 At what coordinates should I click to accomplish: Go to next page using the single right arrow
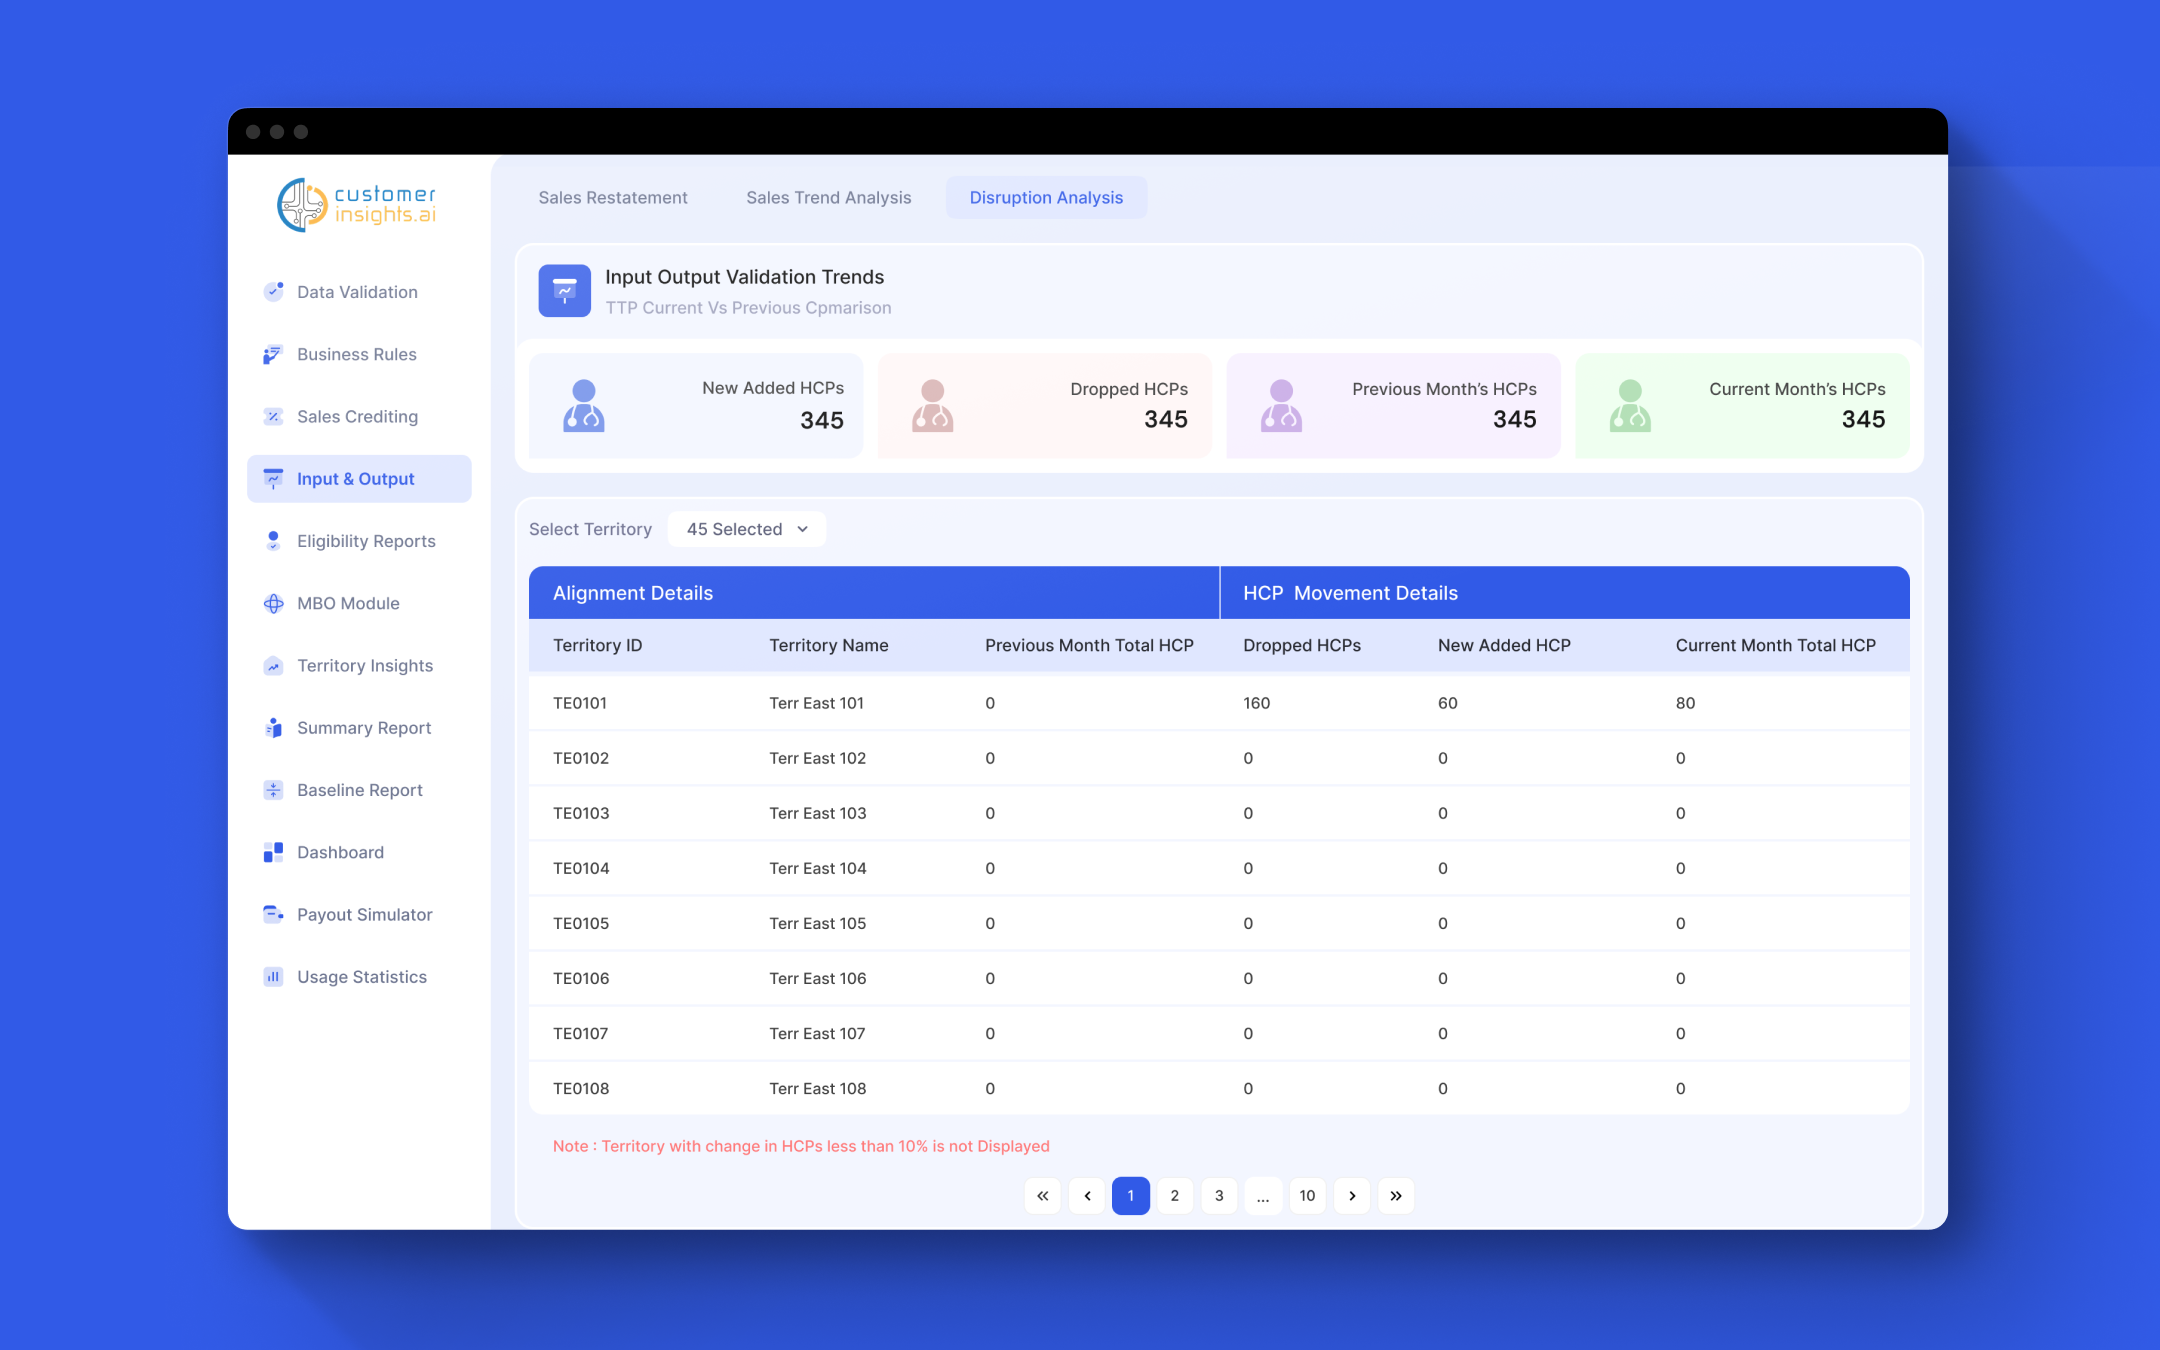pyautogui.click(x=1352, y=1196)
